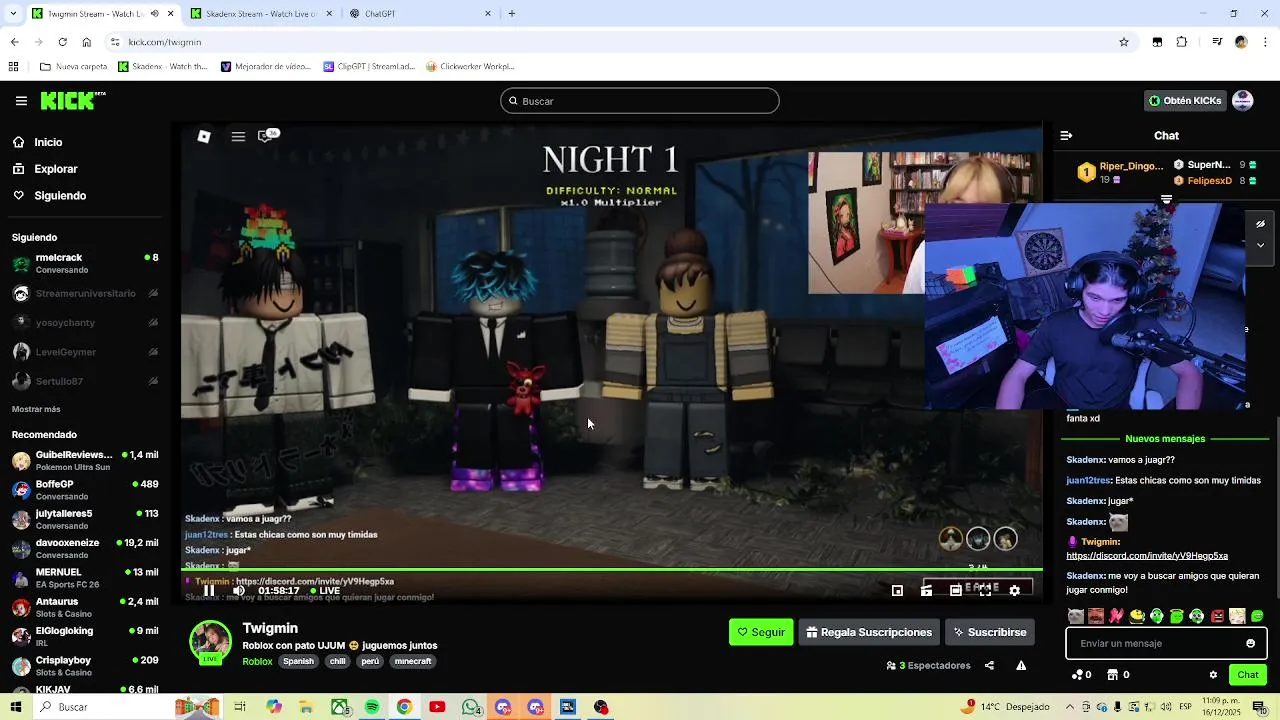The height and width of the screenshot is (720, 1280).
Task: Click Suscribirse button
Action: click(x=989, y=632)
